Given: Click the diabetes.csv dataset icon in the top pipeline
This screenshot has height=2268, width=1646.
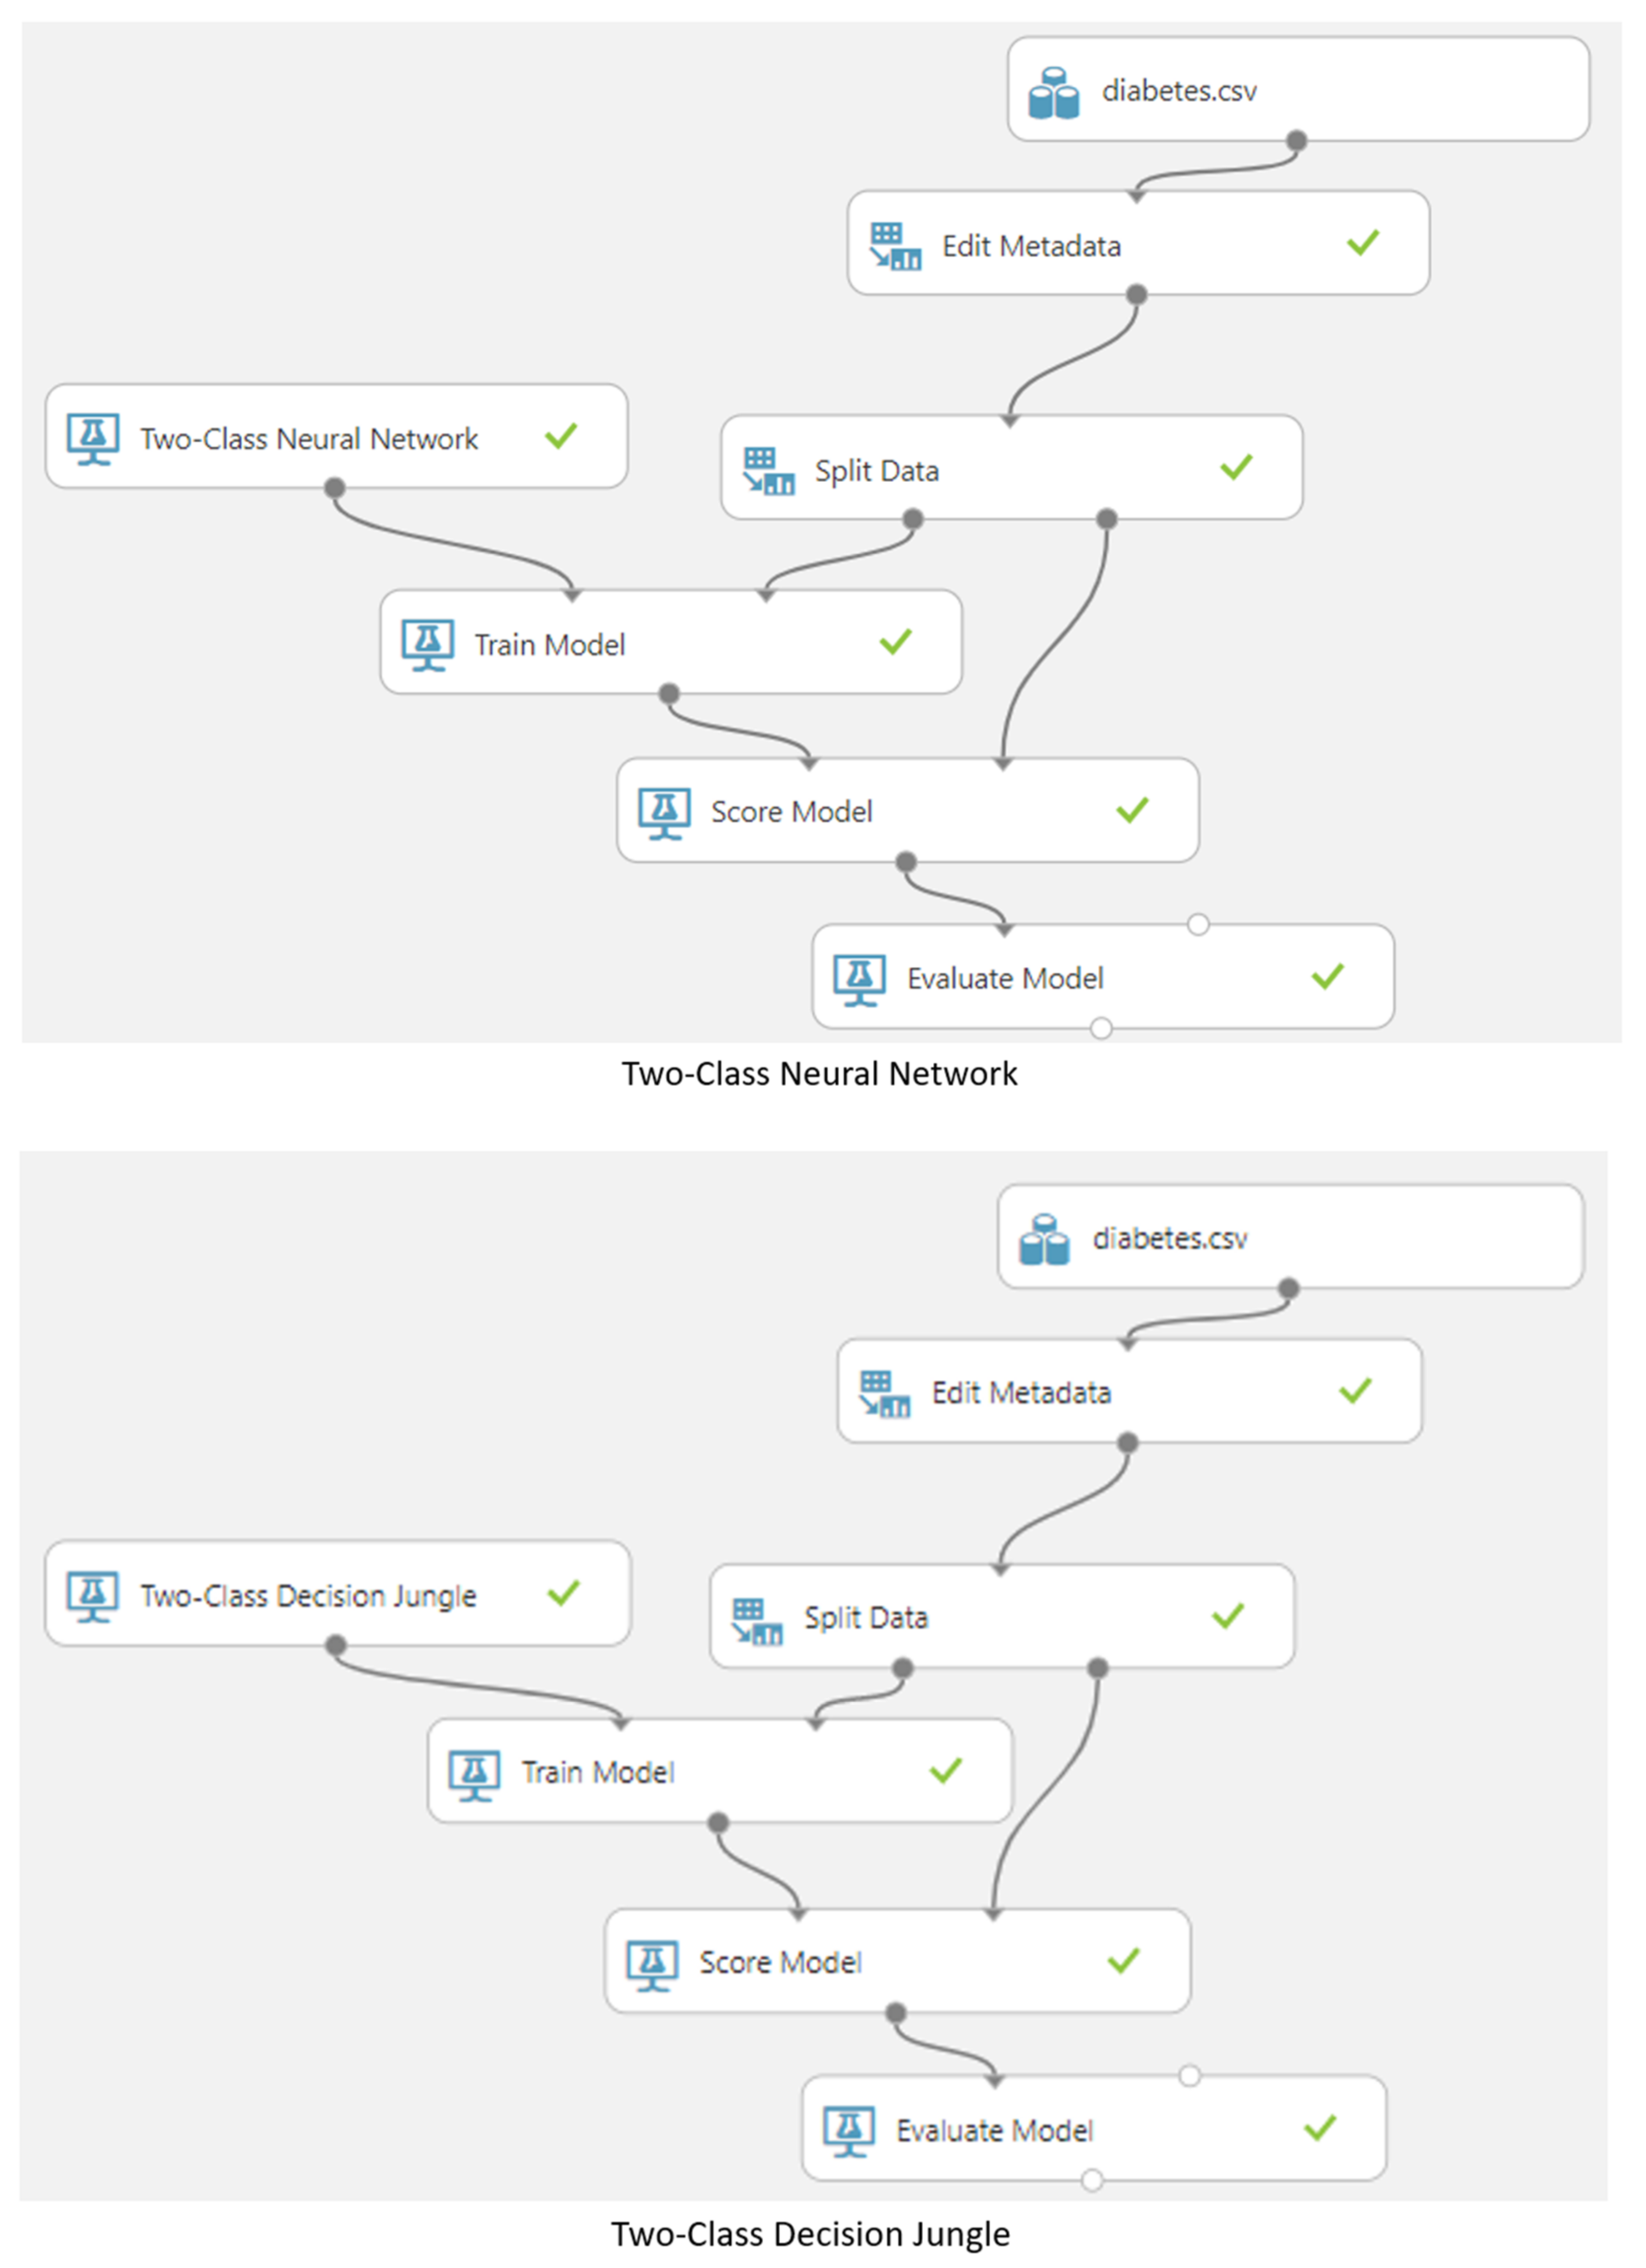Looking at the screenshot, I should 1053,92.
